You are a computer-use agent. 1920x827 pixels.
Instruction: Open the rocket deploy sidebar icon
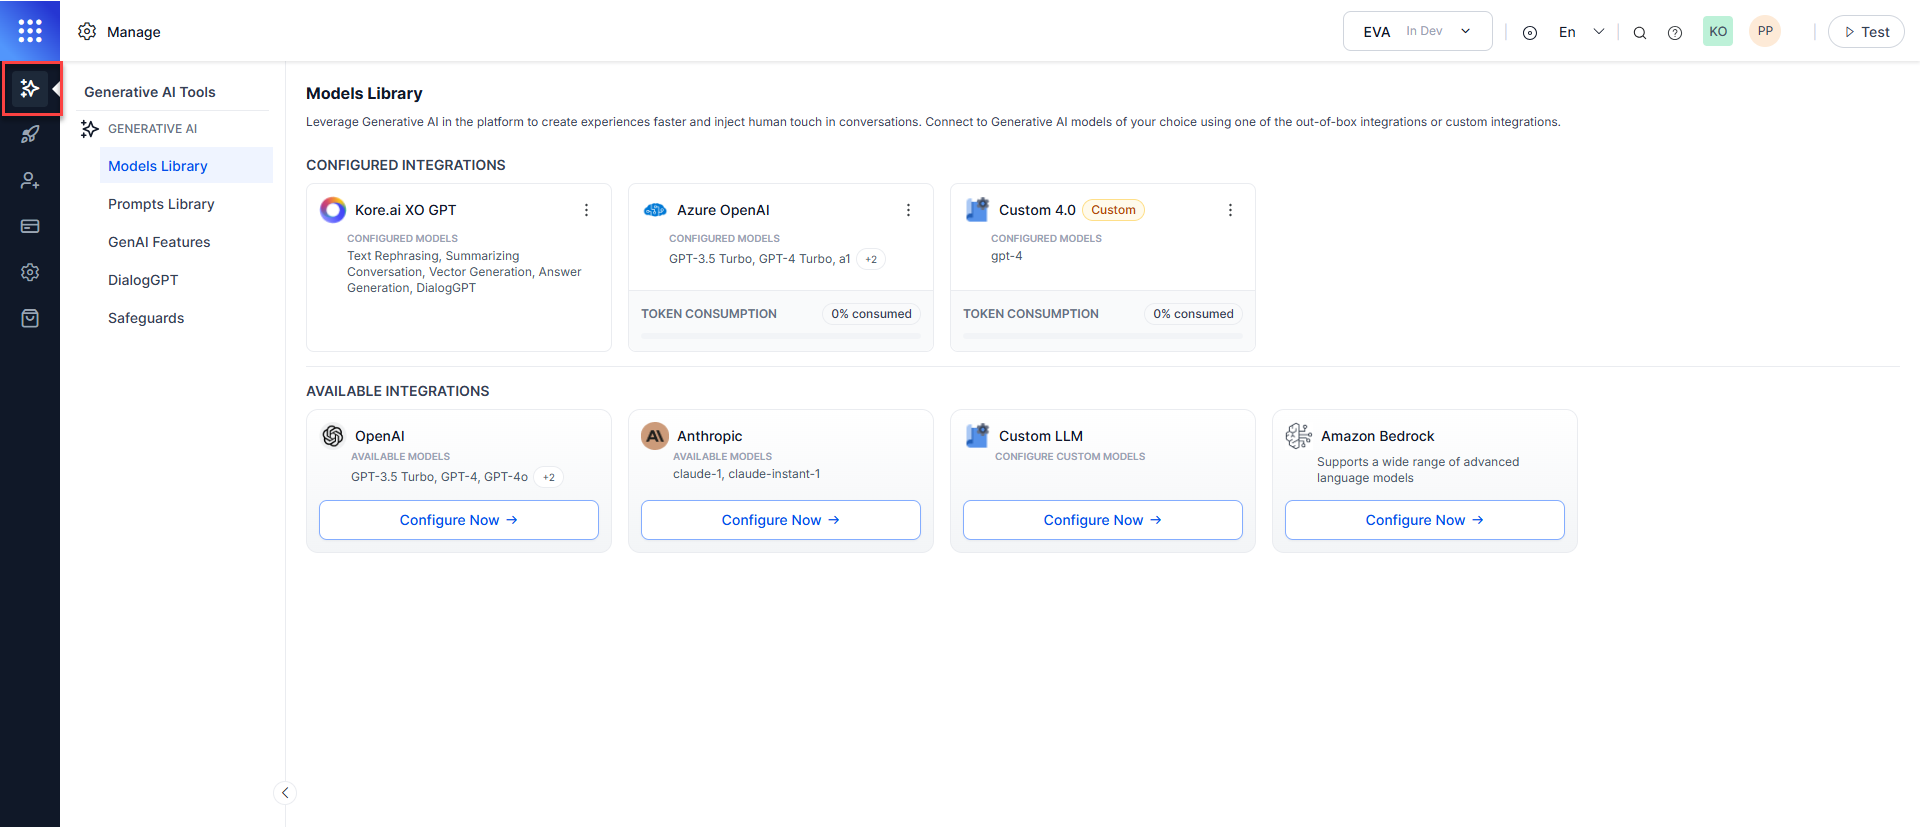[30, 135]
